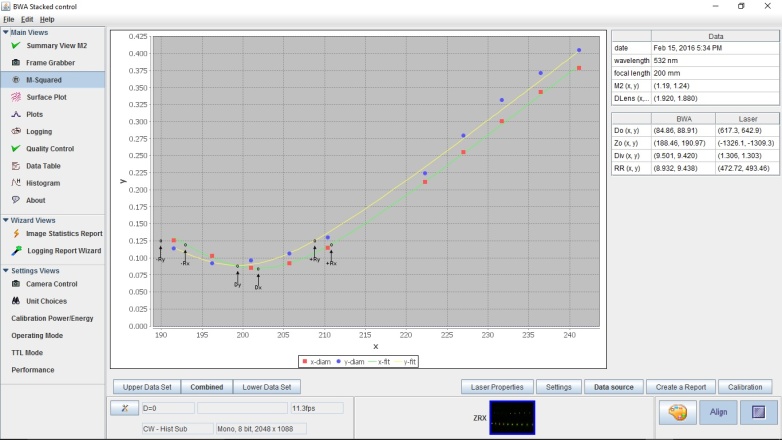Click the color palette button
The width and height of the screenshot is (782, 440).
coord(677,412)
